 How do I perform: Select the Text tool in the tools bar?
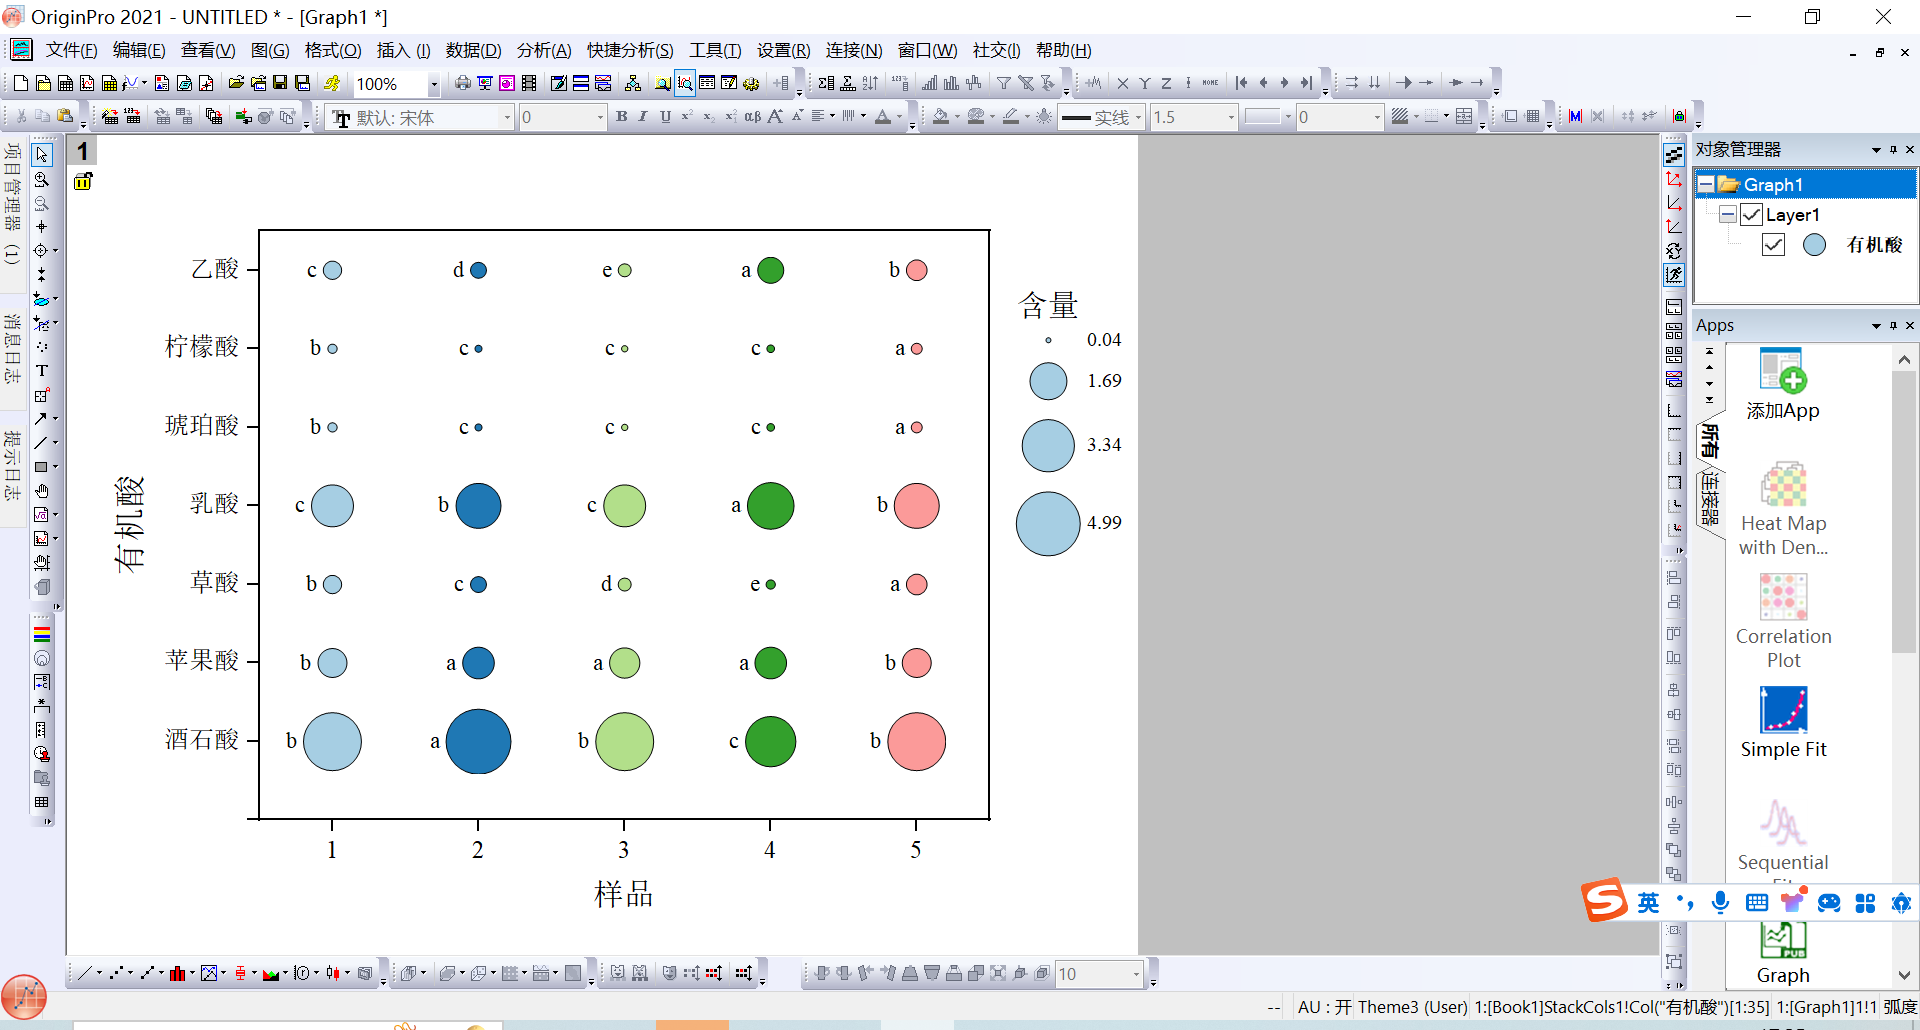pos(42,371)
